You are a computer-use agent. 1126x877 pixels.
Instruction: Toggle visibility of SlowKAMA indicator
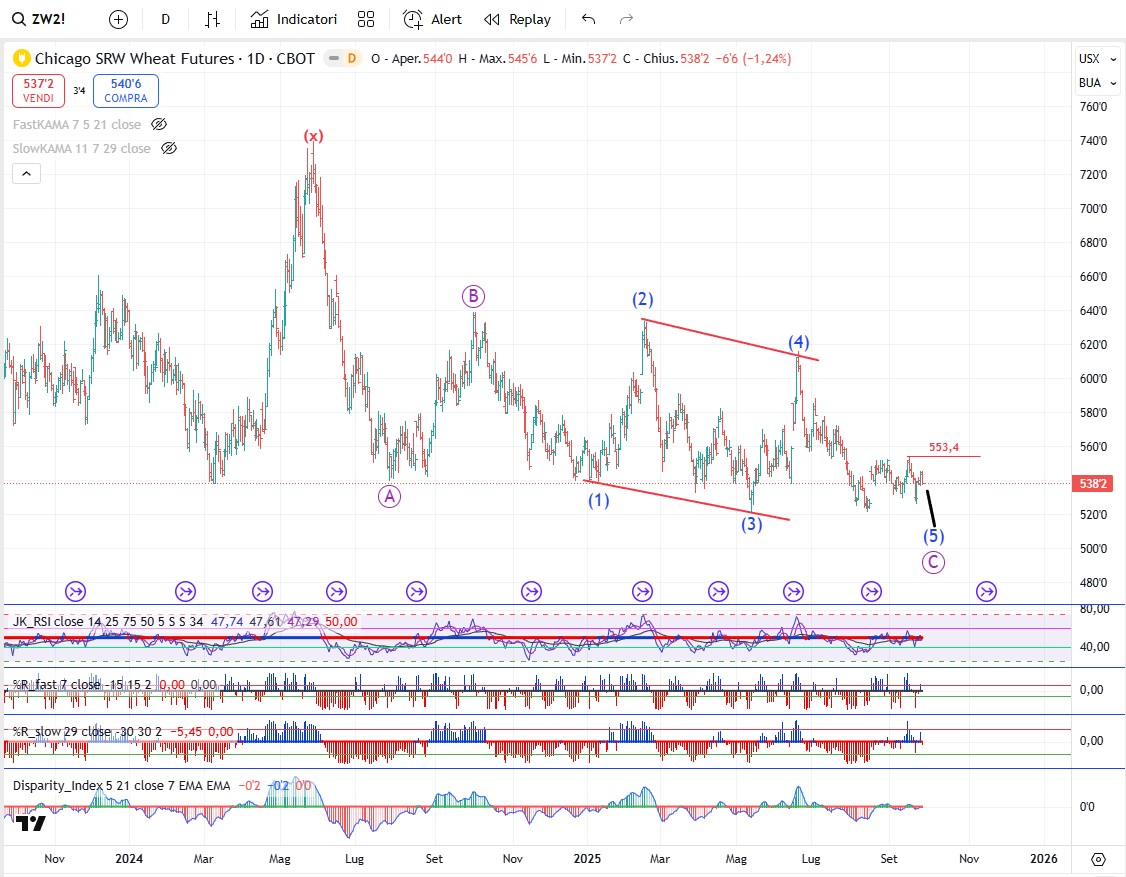tap(169, 148)
